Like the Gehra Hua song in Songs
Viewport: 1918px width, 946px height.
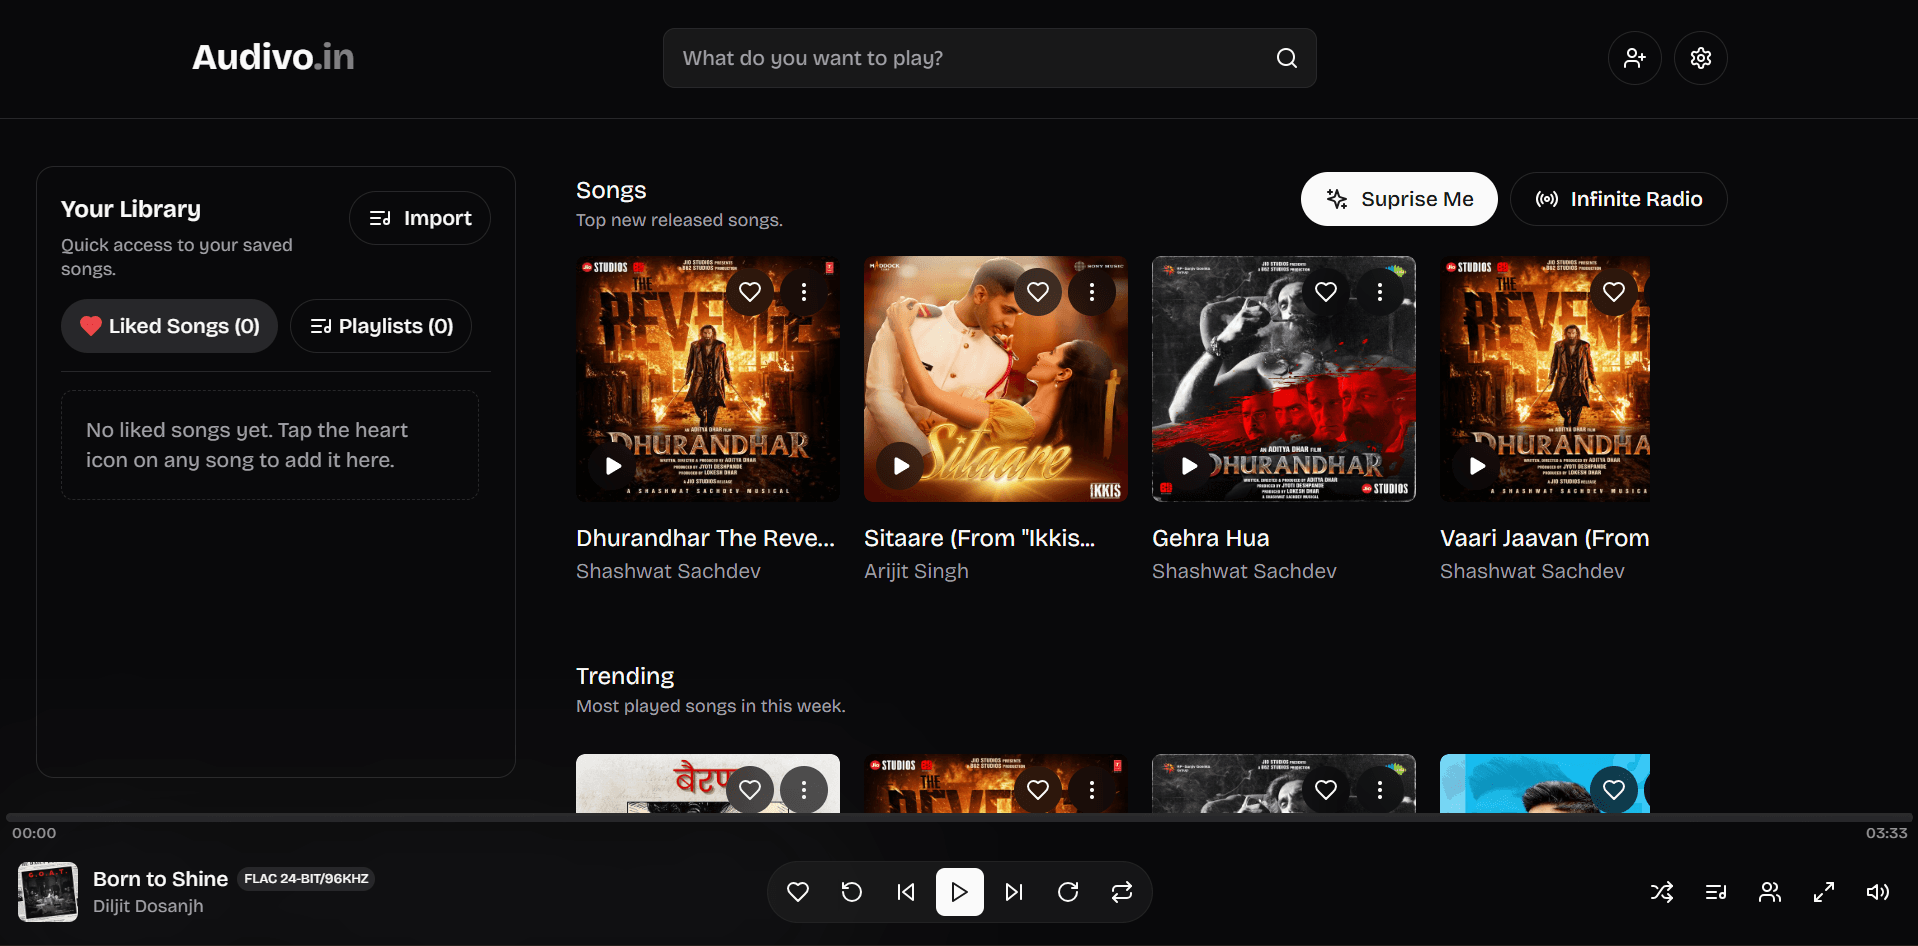1326,292
